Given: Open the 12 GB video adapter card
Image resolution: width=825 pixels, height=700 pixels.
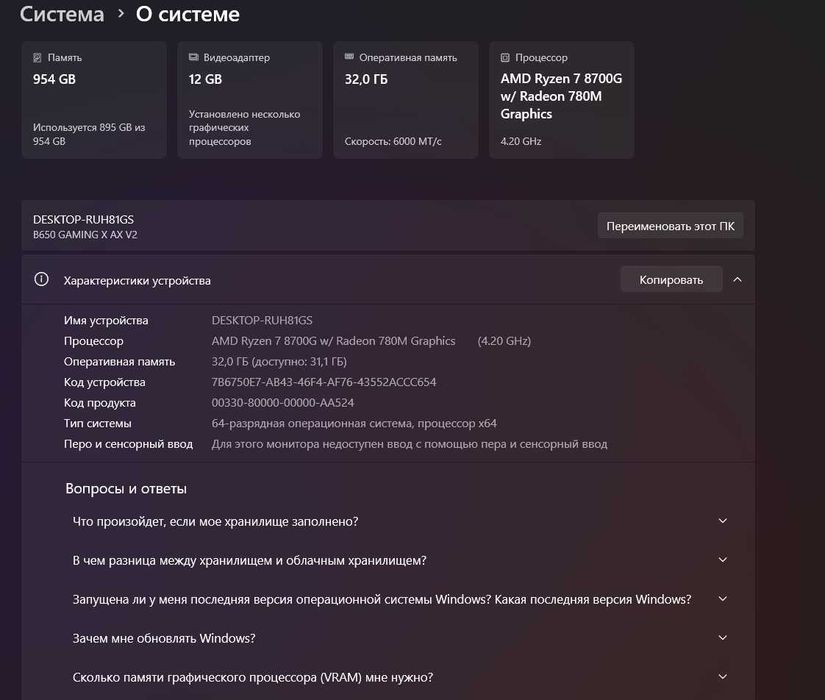Looking at the screenshot, I should pos(250,100).
